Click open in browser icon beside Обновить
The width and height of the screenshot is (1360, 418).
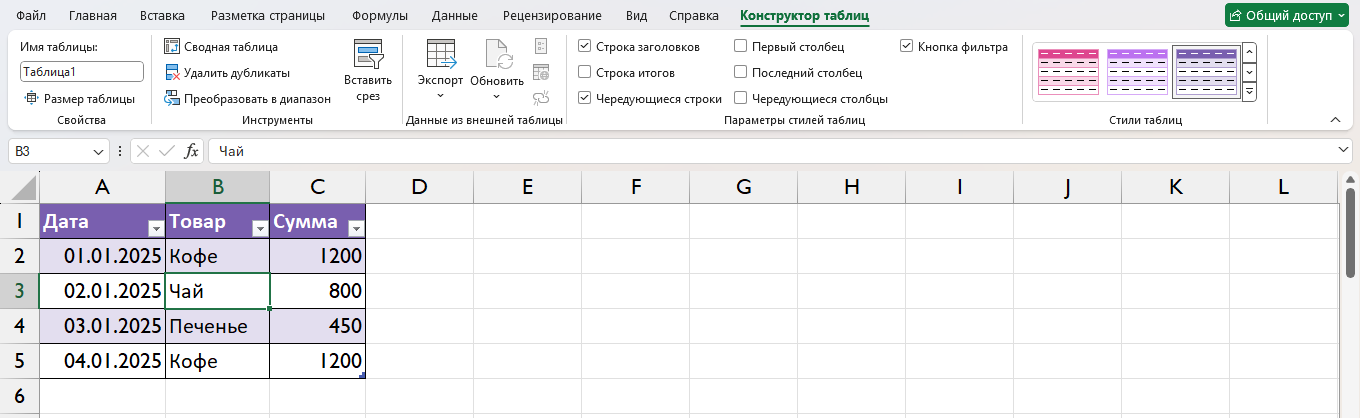coord(541,72)
